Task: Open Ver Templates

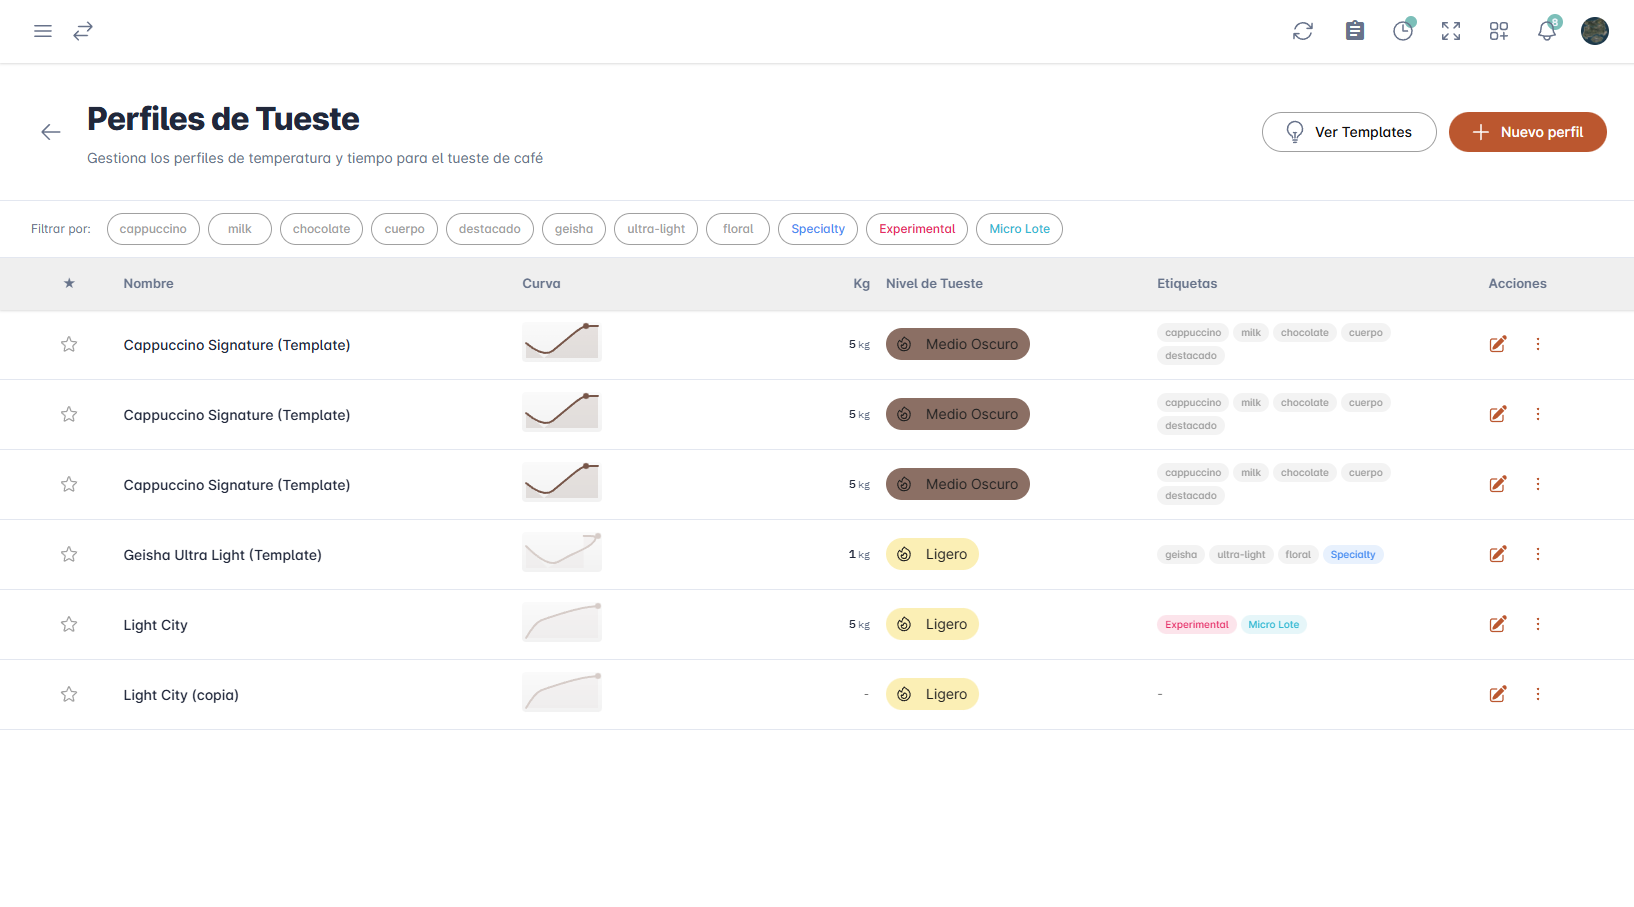Action: [x=1348, y=132]
